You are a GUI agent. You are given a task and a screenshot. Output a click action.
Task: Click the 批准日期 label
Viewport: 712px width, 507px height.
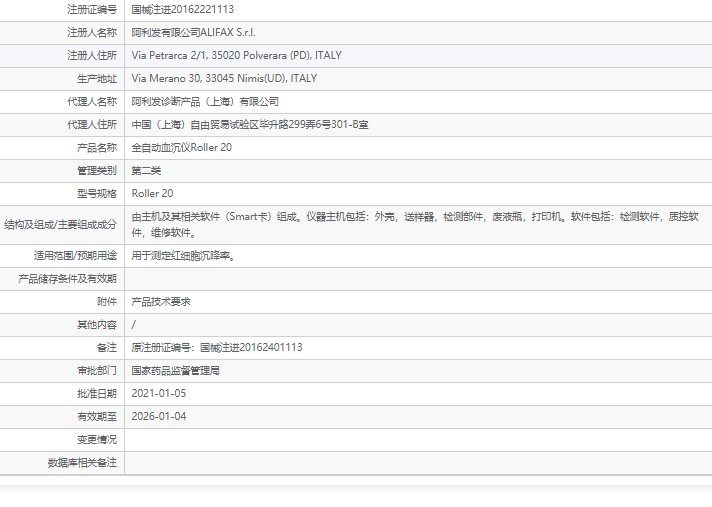(97, 394)
